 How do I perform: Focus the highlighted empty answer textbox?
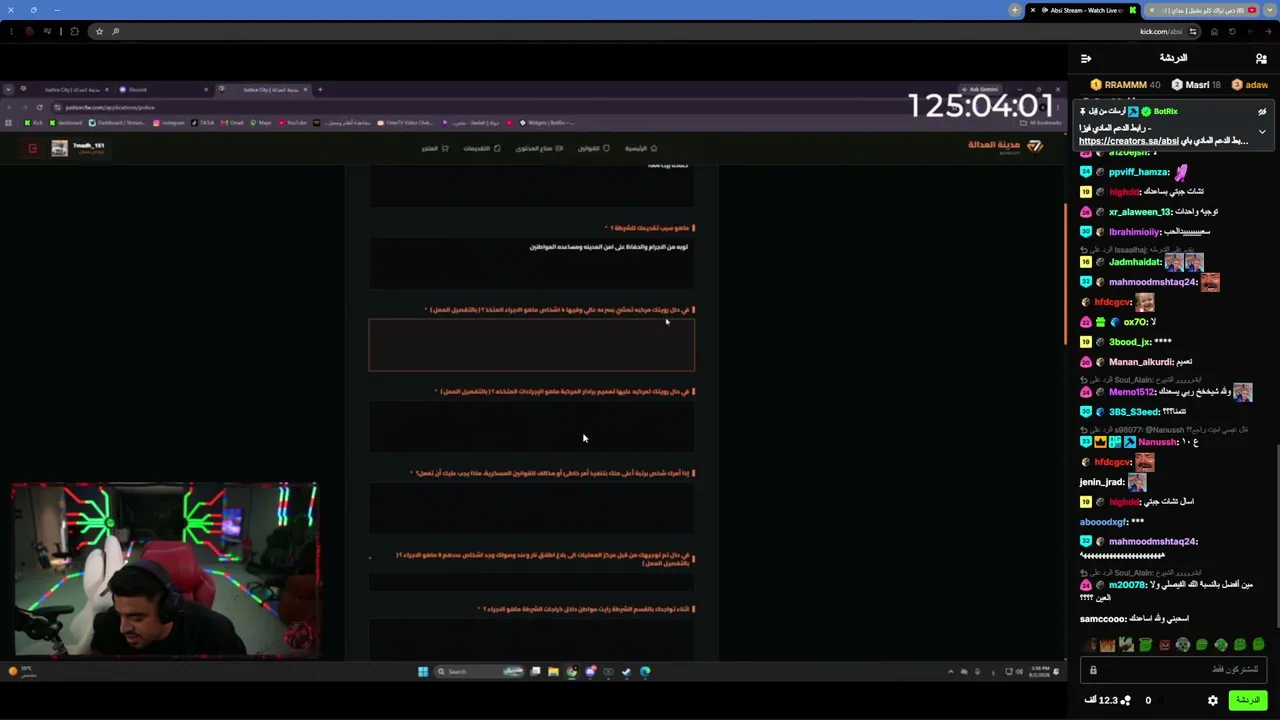(x=531, y=345)
